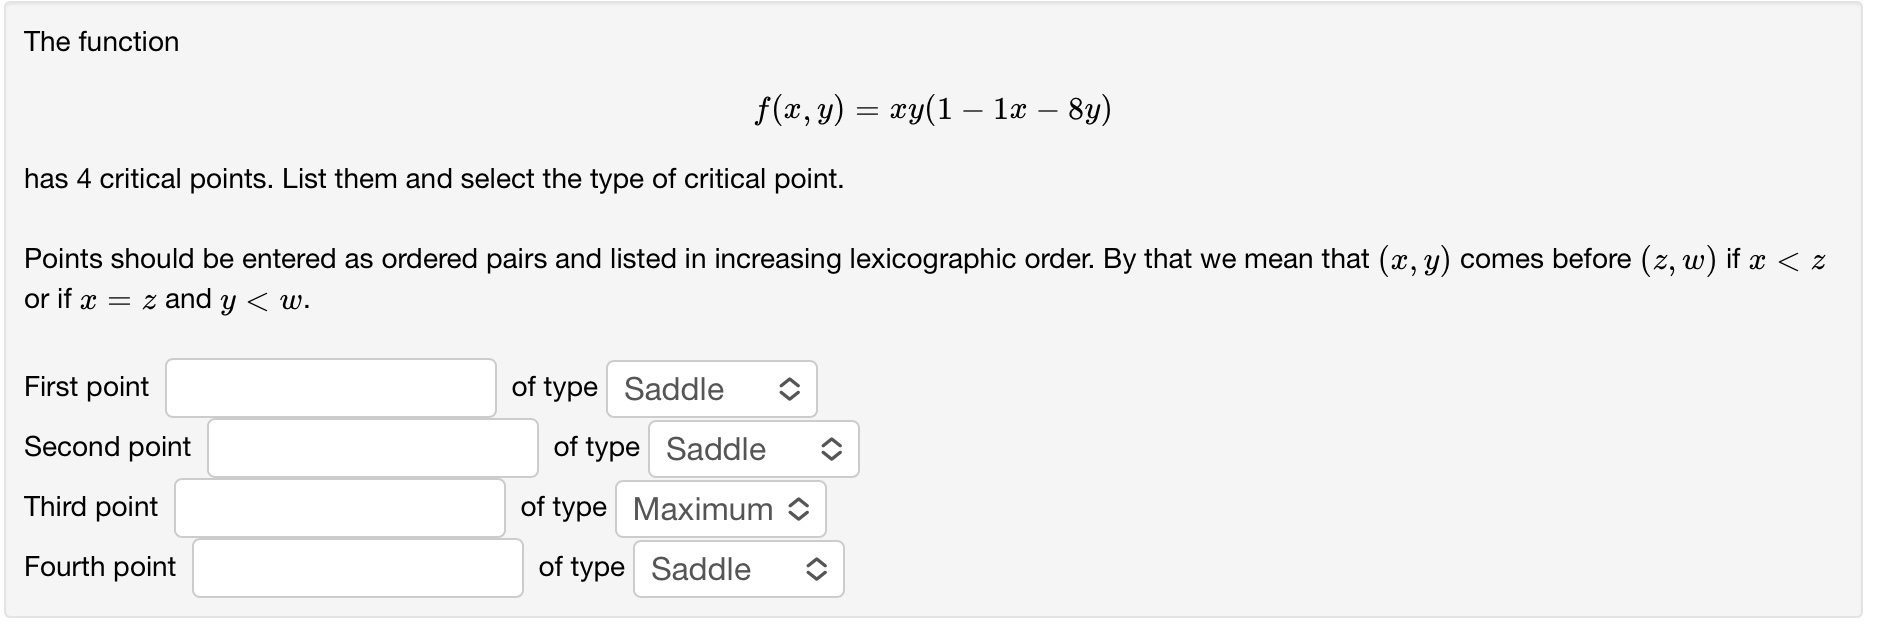Viewport: 1882px width, 644px height.
Task: Click the f(x,y) formula expression
Action: 933,109
